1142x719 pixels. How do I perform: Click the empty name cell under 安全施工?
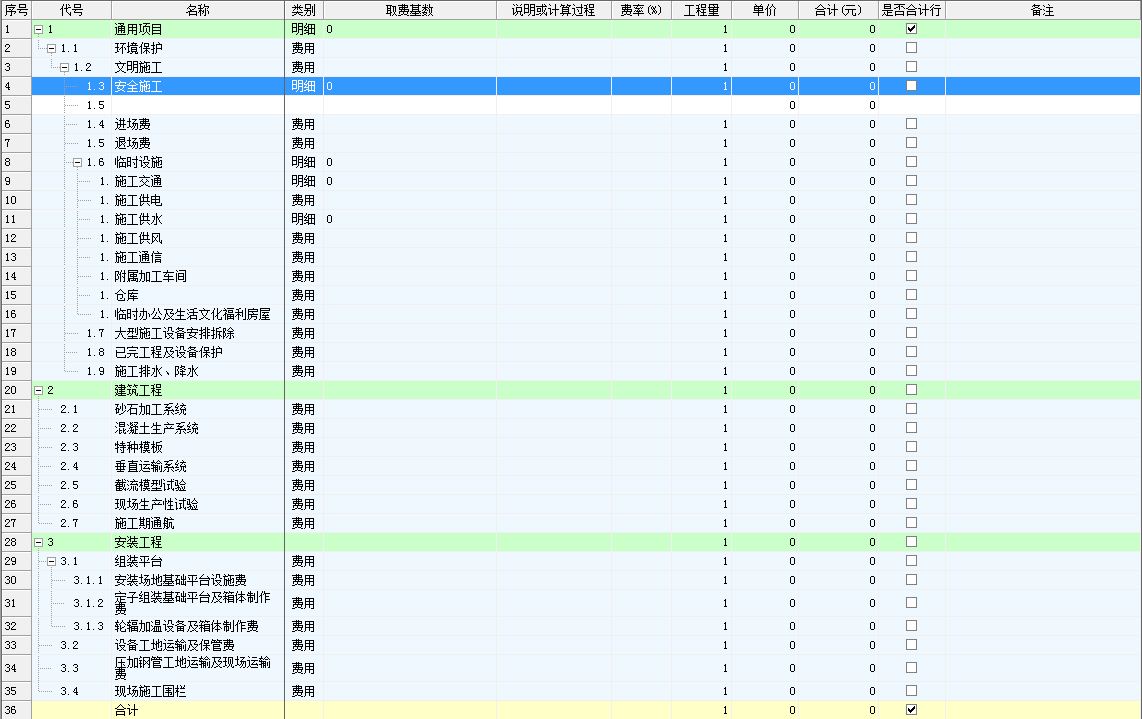click(197, 105)
